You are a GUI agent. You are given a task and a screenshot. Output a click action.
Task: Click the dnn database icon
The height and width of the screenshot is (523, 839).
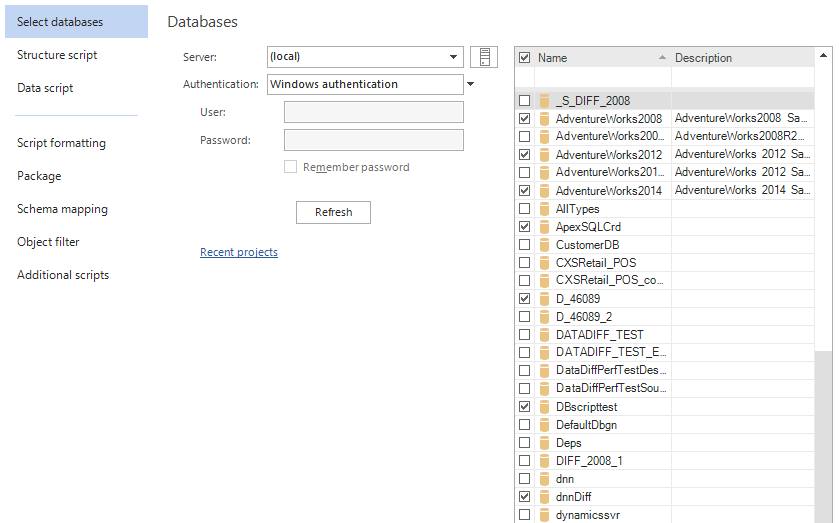(544, 479)
